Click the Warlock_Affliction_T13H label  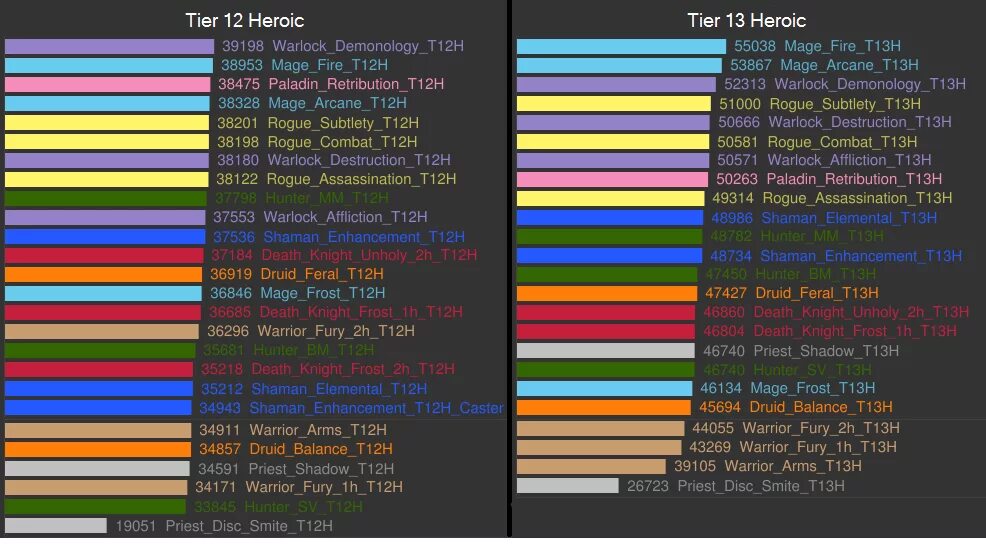[849, 160]
